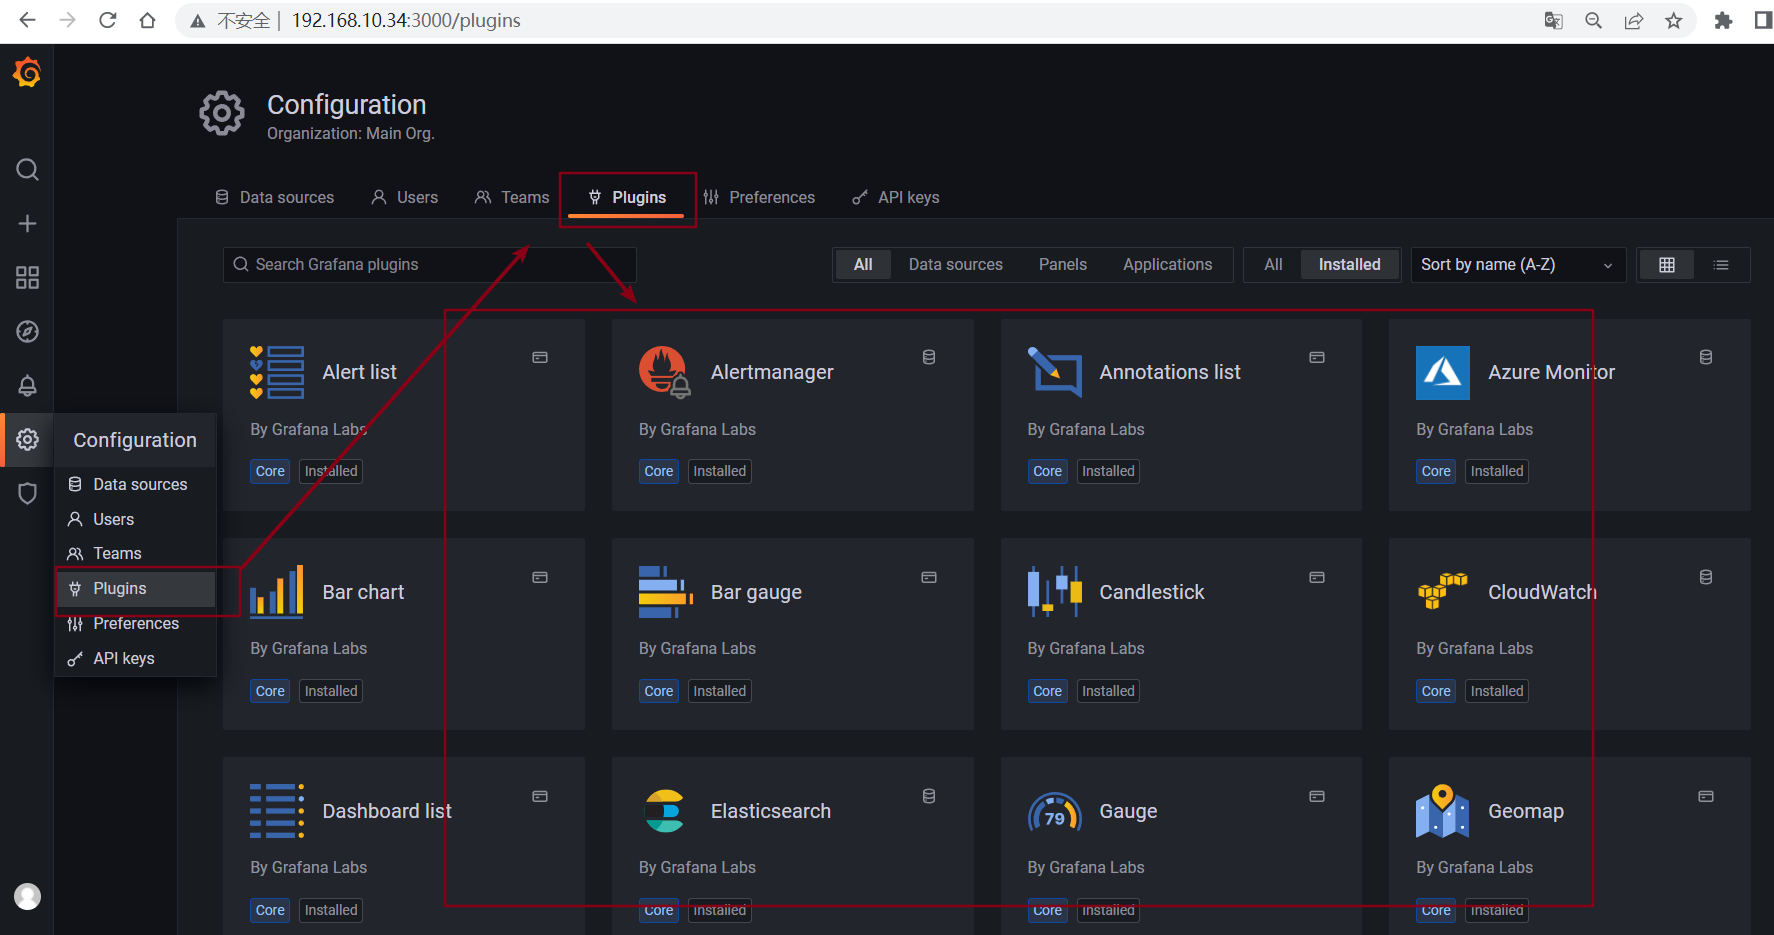Select Preferences in Configuration flyout menu

click(x=136, y=623)
